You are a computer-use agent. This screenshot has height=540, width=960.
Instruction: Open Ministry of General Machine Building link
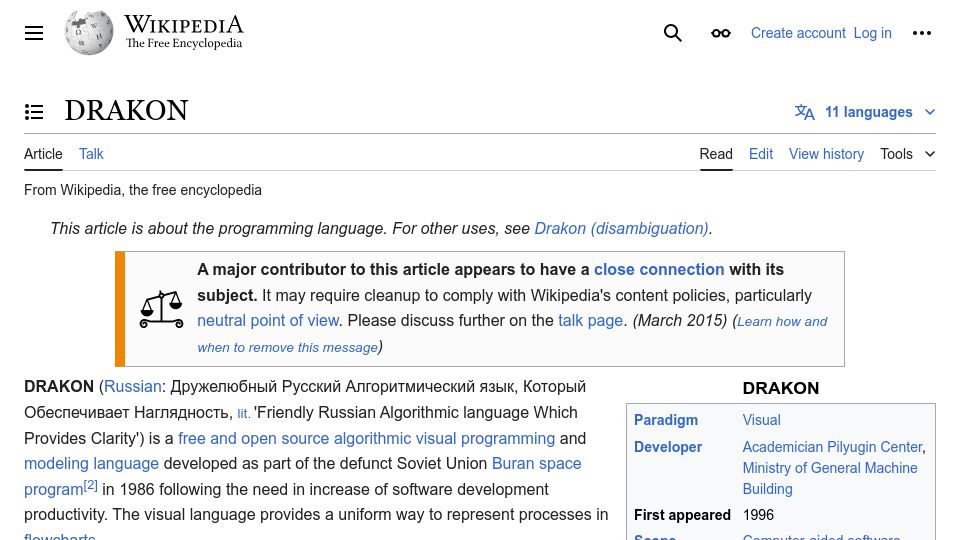click(x=830, y=478)
